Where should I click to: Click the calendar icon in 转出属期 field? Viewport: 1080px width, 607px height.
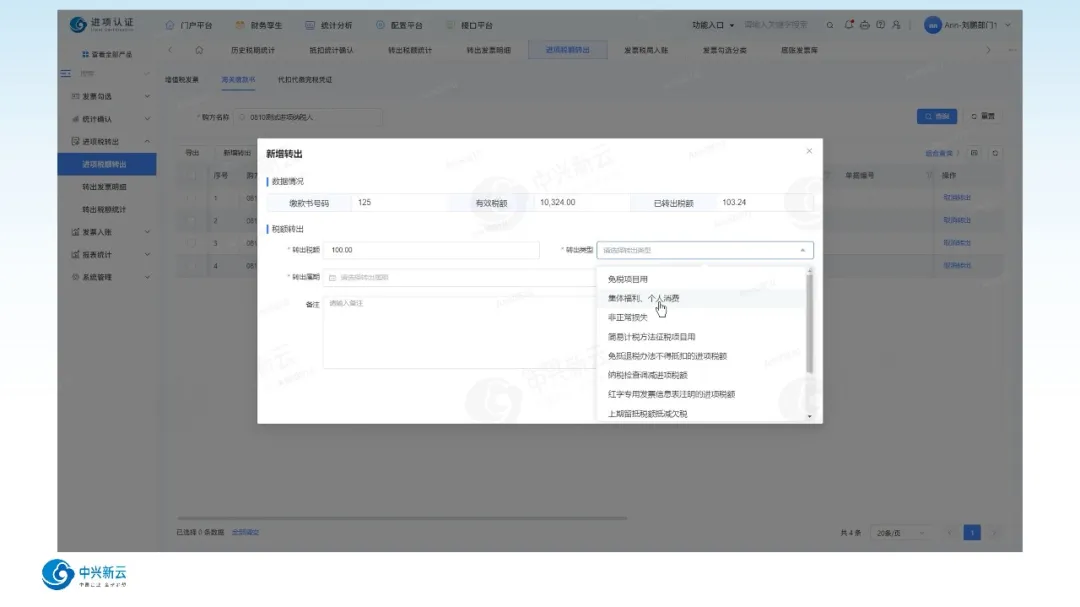332,277
